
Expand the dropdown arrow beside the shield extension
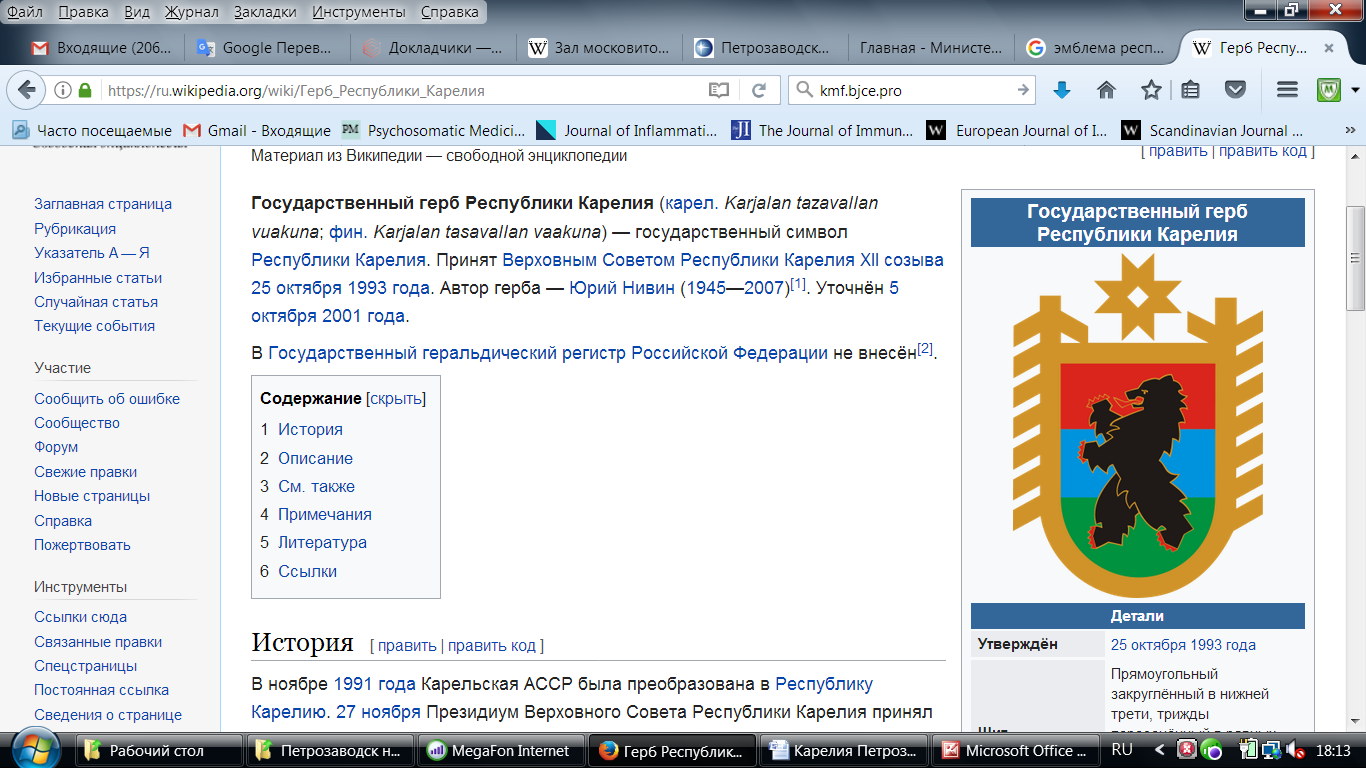[1353, 90]
